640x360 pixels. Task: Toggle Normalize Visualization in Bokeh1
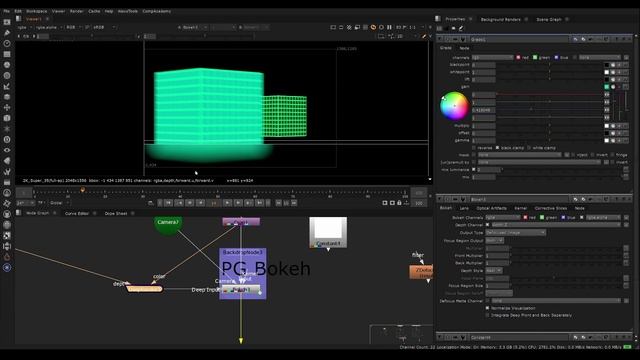coord(487,308)
